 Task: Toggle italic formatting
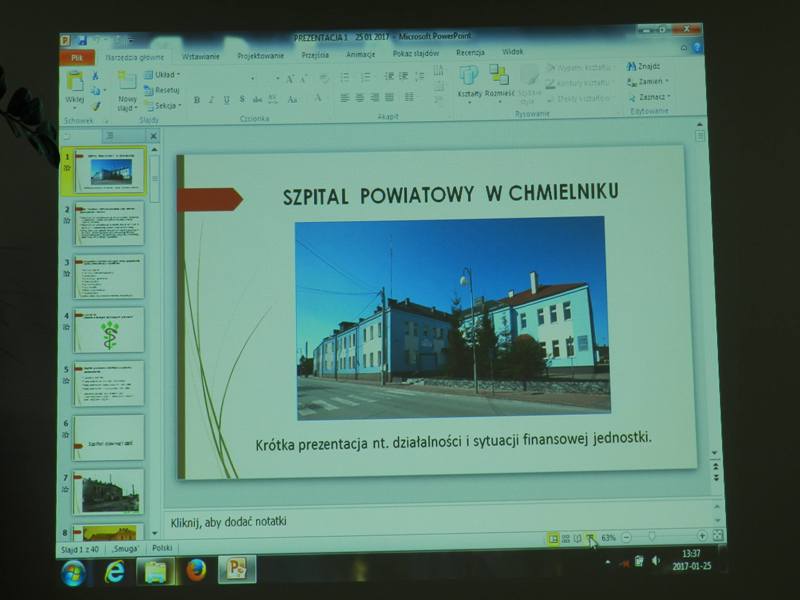(212, 100)
